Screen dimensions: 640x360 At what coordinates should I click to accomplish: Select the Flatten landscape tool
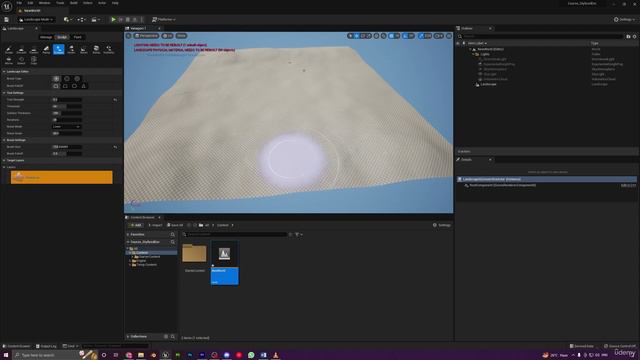(x=34, y=50)
